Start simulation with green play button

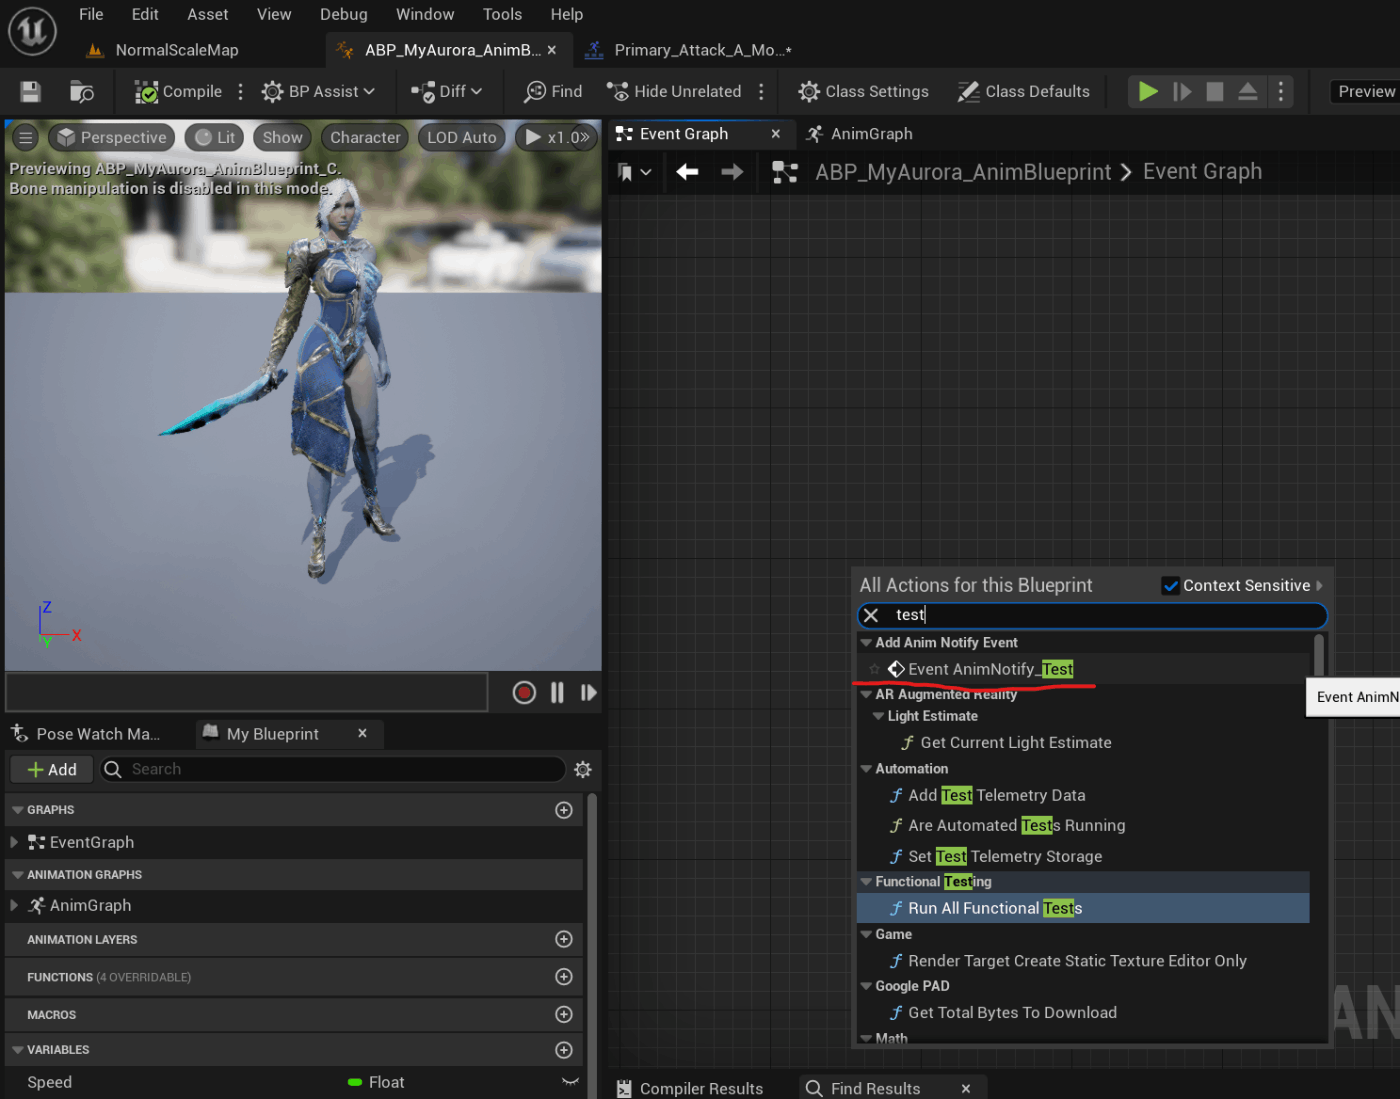(x=1148, y=92)
